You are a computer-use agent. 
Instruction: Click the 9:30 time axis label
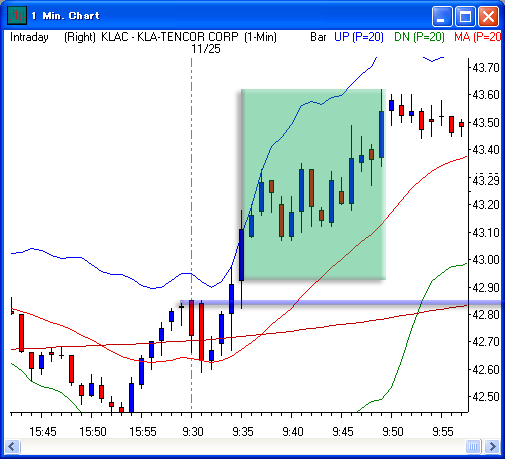click(x=193, y=432)
